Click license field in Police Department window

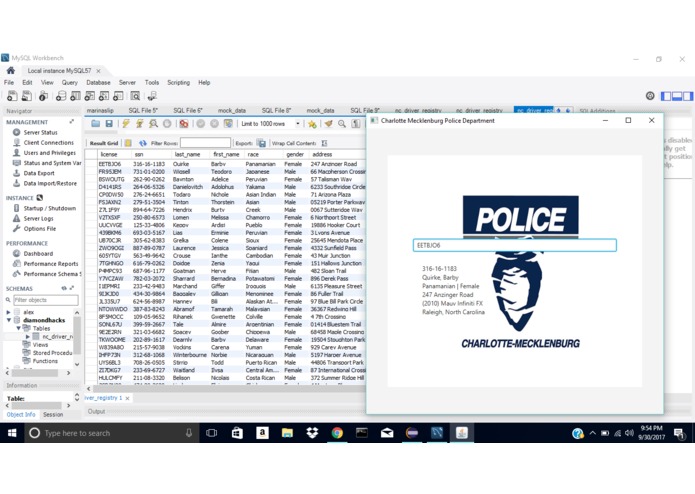tap(515, 245)
